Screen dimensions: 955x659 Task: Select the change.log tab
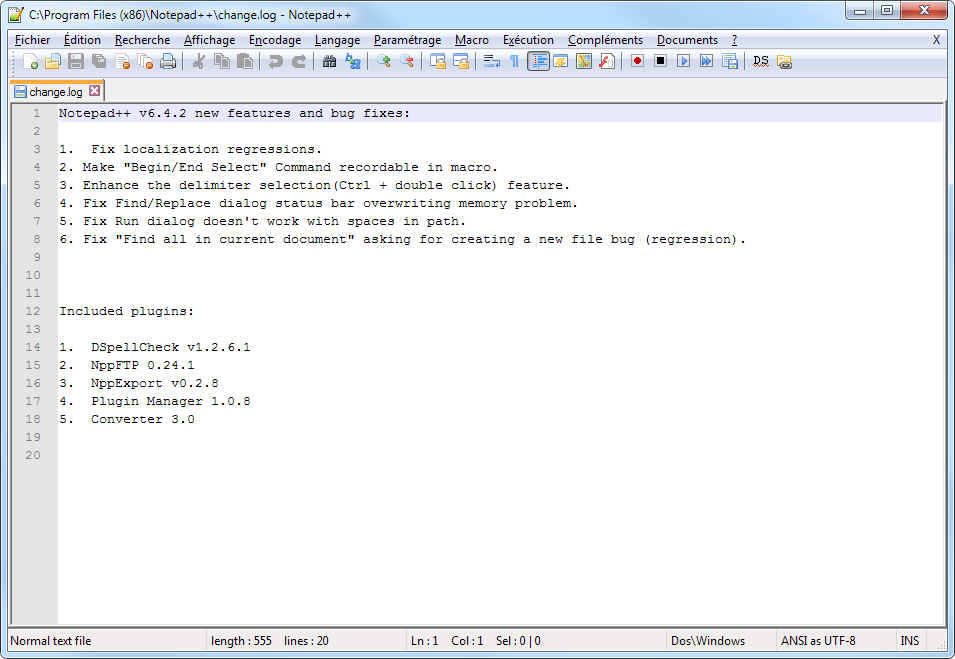[55, 91]
